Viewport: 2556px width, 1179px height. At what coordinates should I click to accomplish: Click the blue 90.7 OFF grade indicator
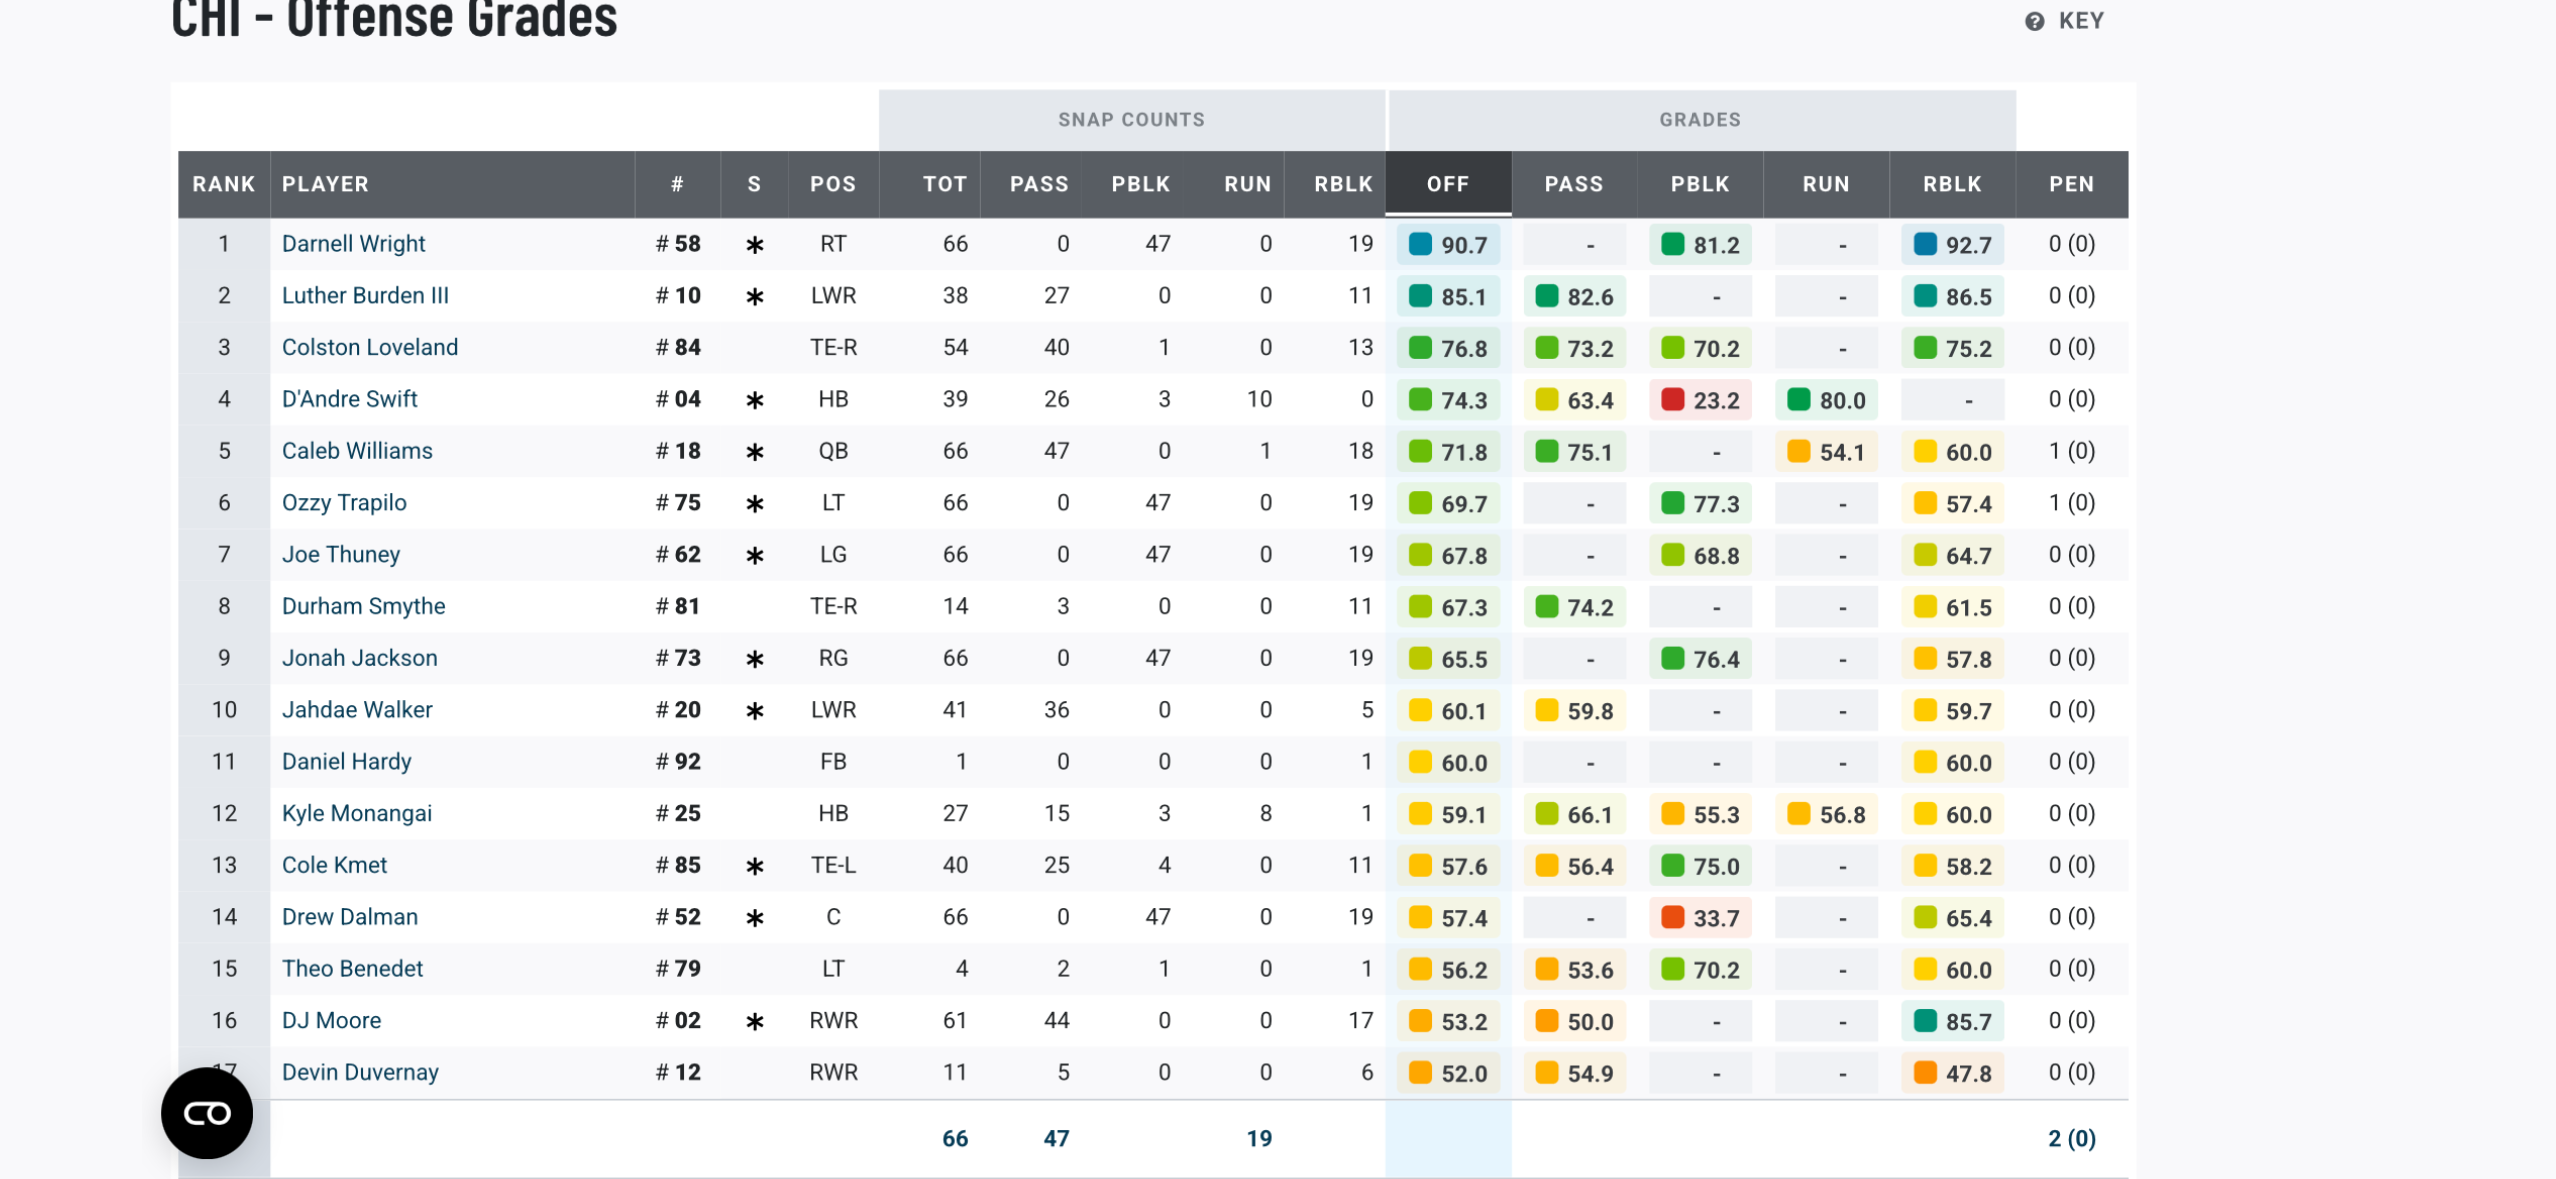(1420, 245)
